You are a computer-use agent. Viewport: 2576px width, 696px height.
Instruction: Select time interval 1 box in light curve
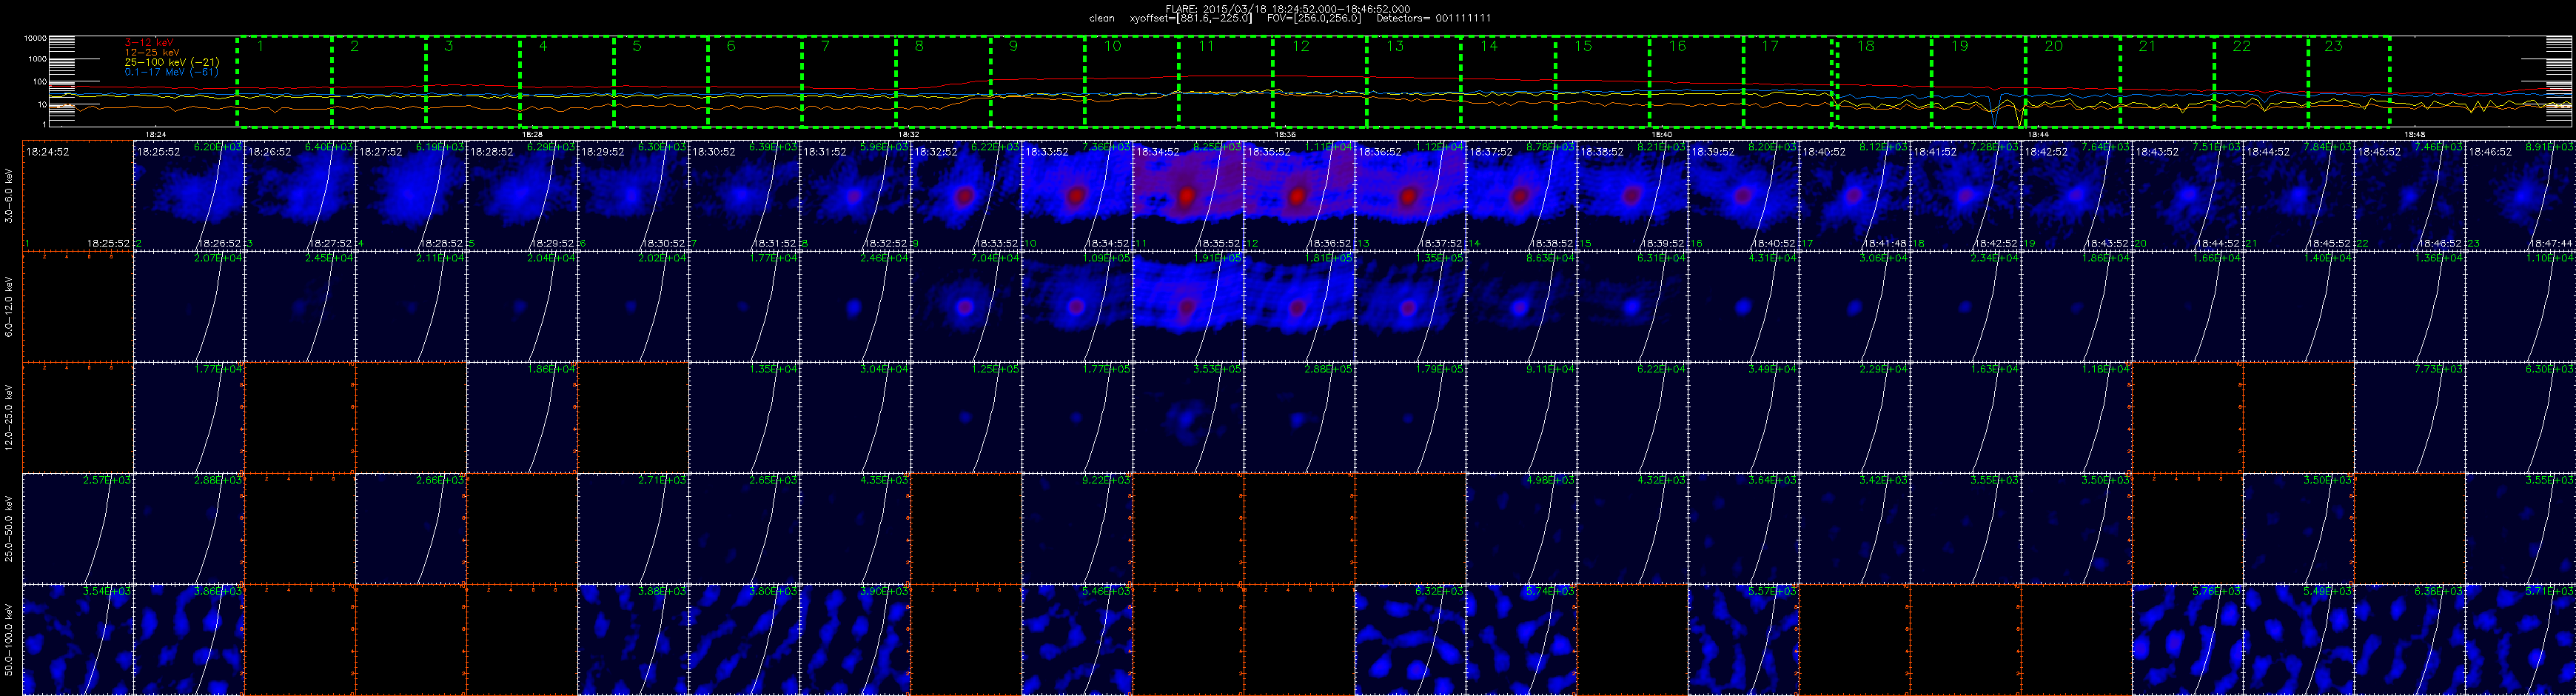point(284,82)
